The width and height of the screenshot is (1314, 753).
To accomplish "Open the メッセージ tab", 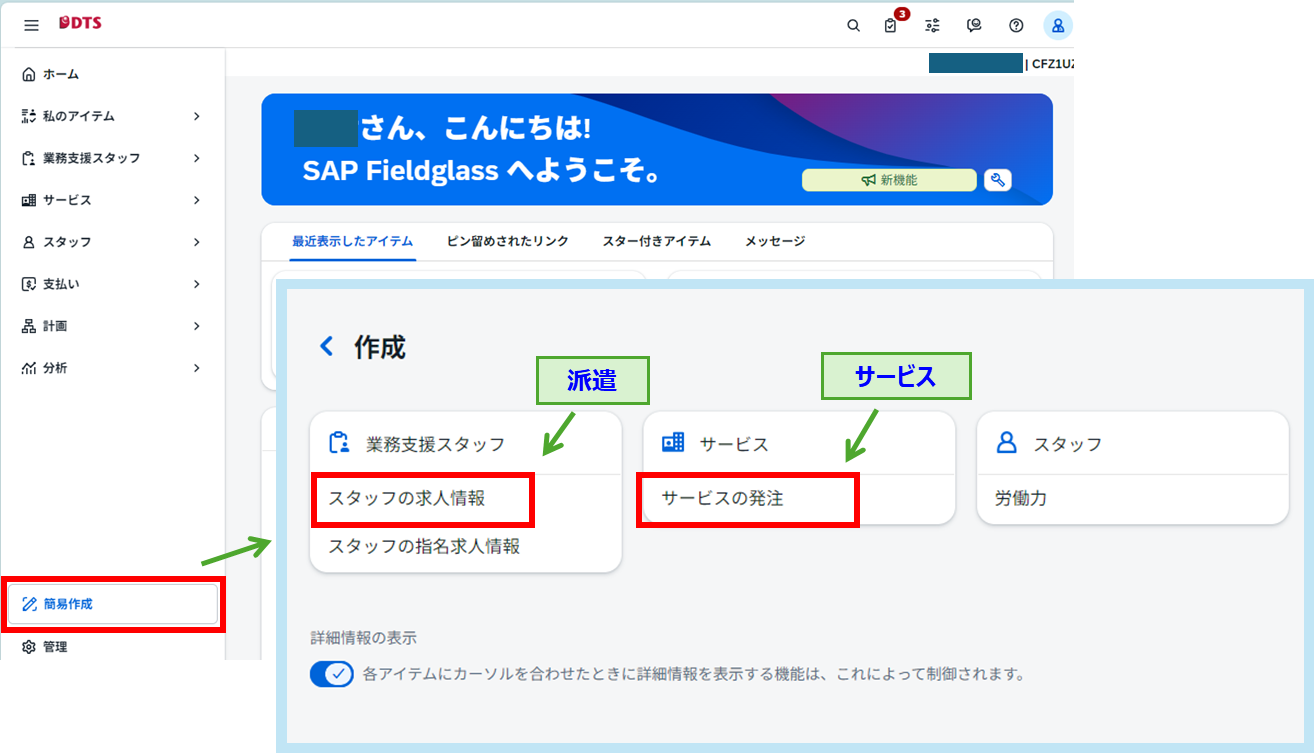I will point(774,241).
